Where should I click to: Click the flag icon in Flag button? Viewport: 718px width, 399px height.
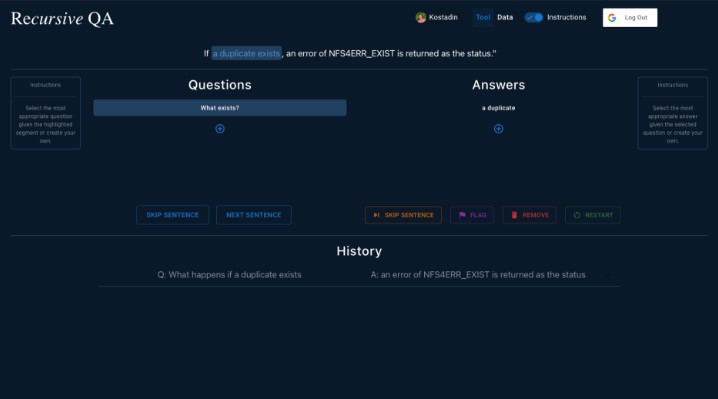point(462,215)
